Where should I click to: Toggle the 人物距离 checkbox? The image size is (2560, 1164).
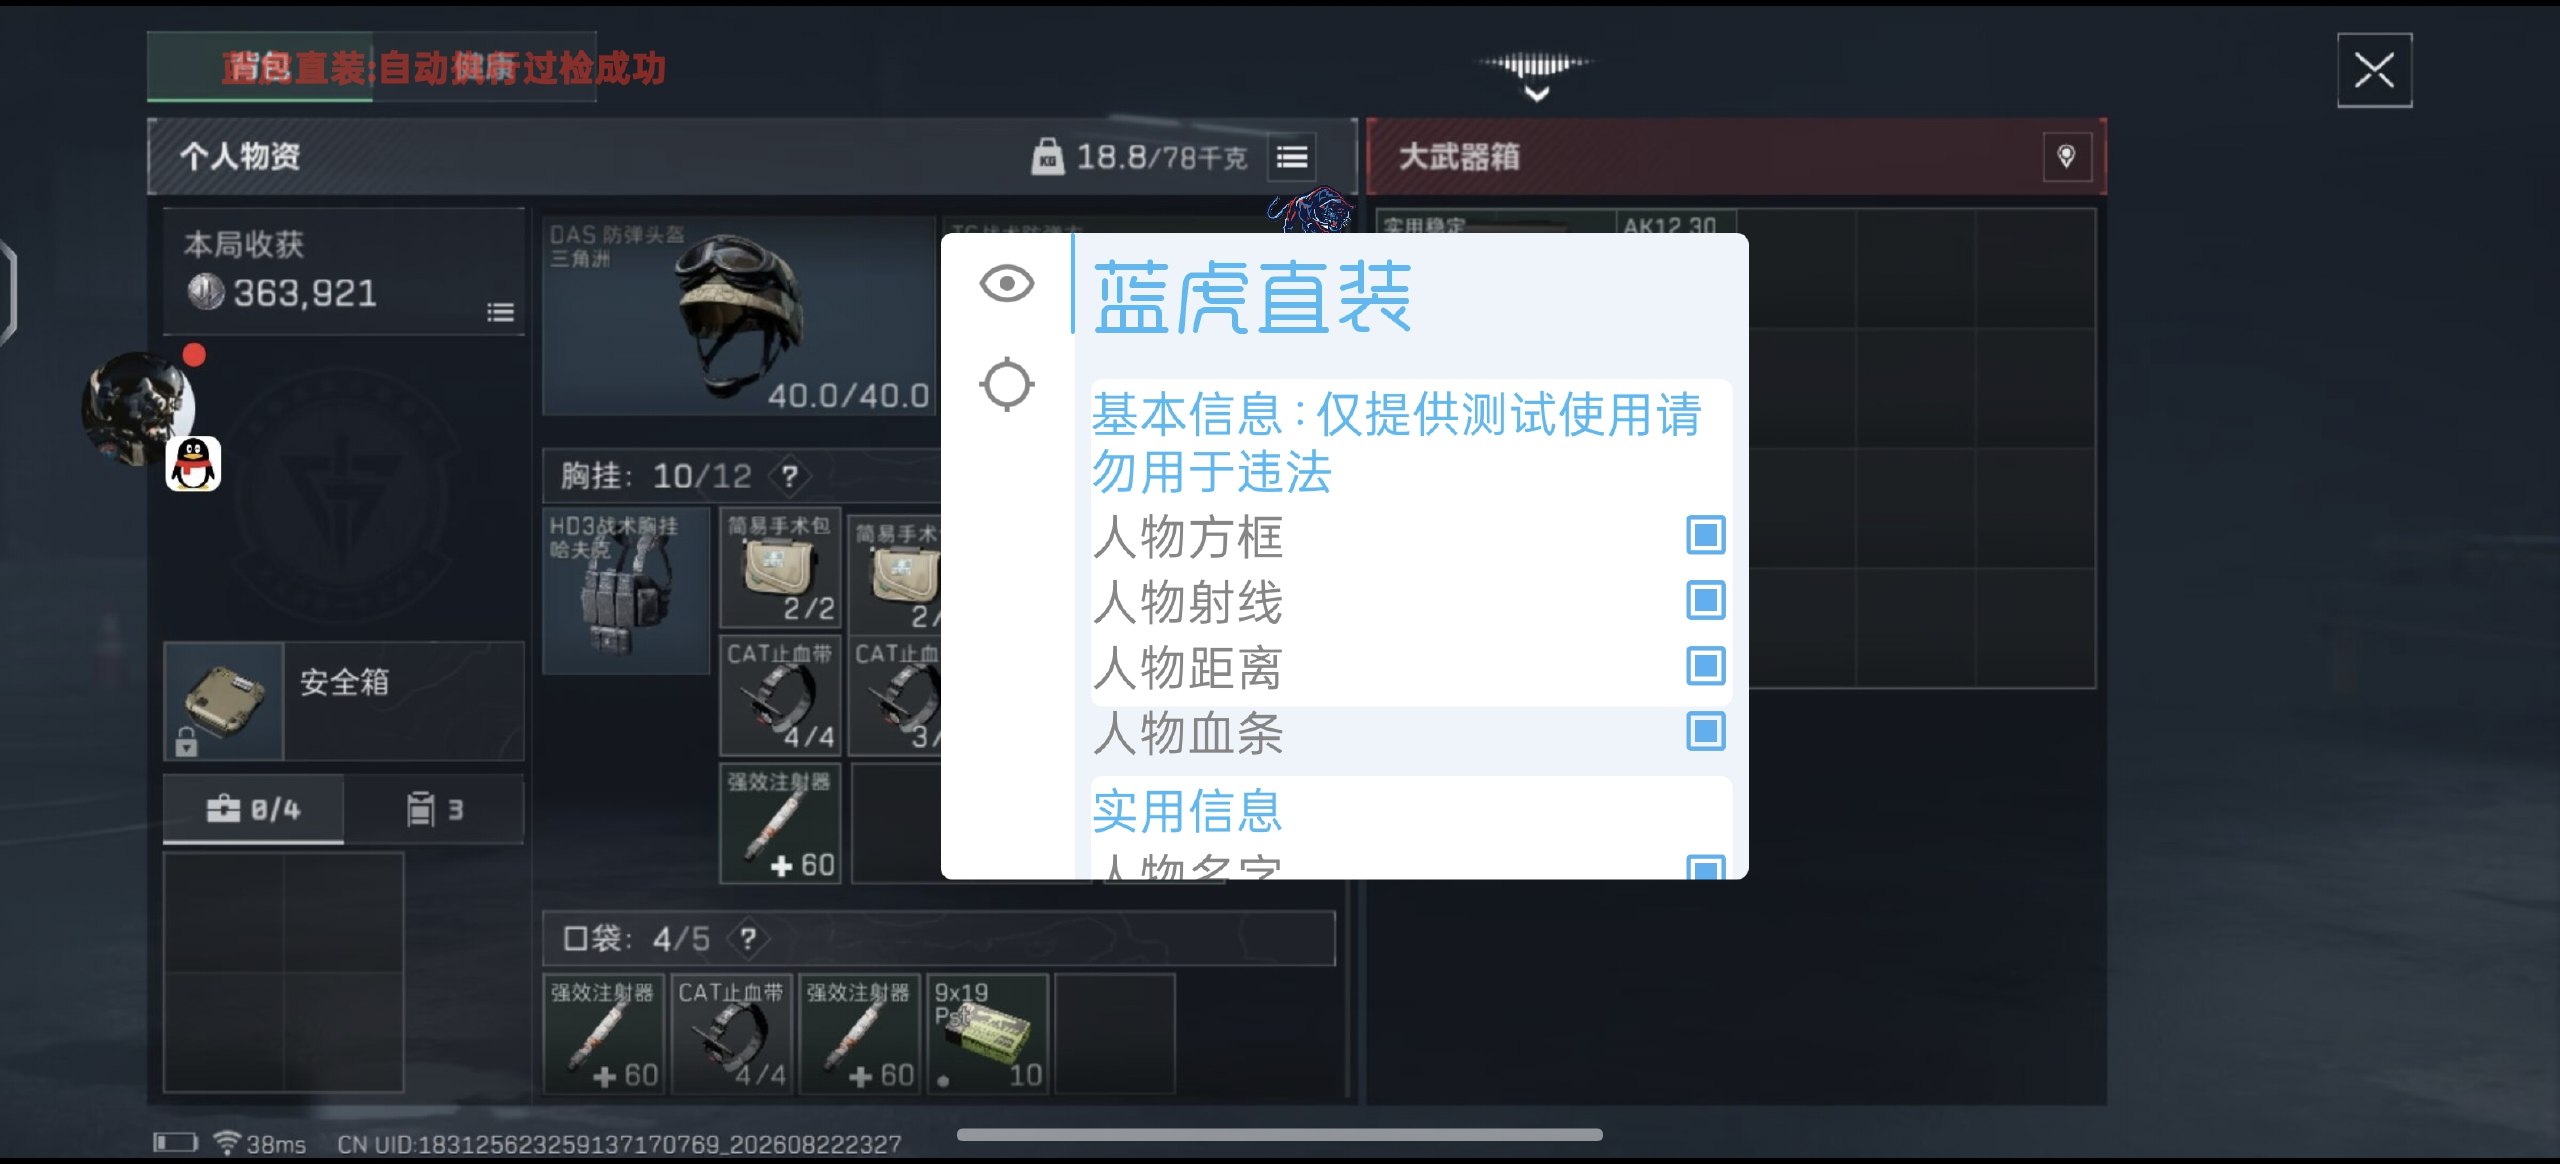click(x=1705, y=665)
